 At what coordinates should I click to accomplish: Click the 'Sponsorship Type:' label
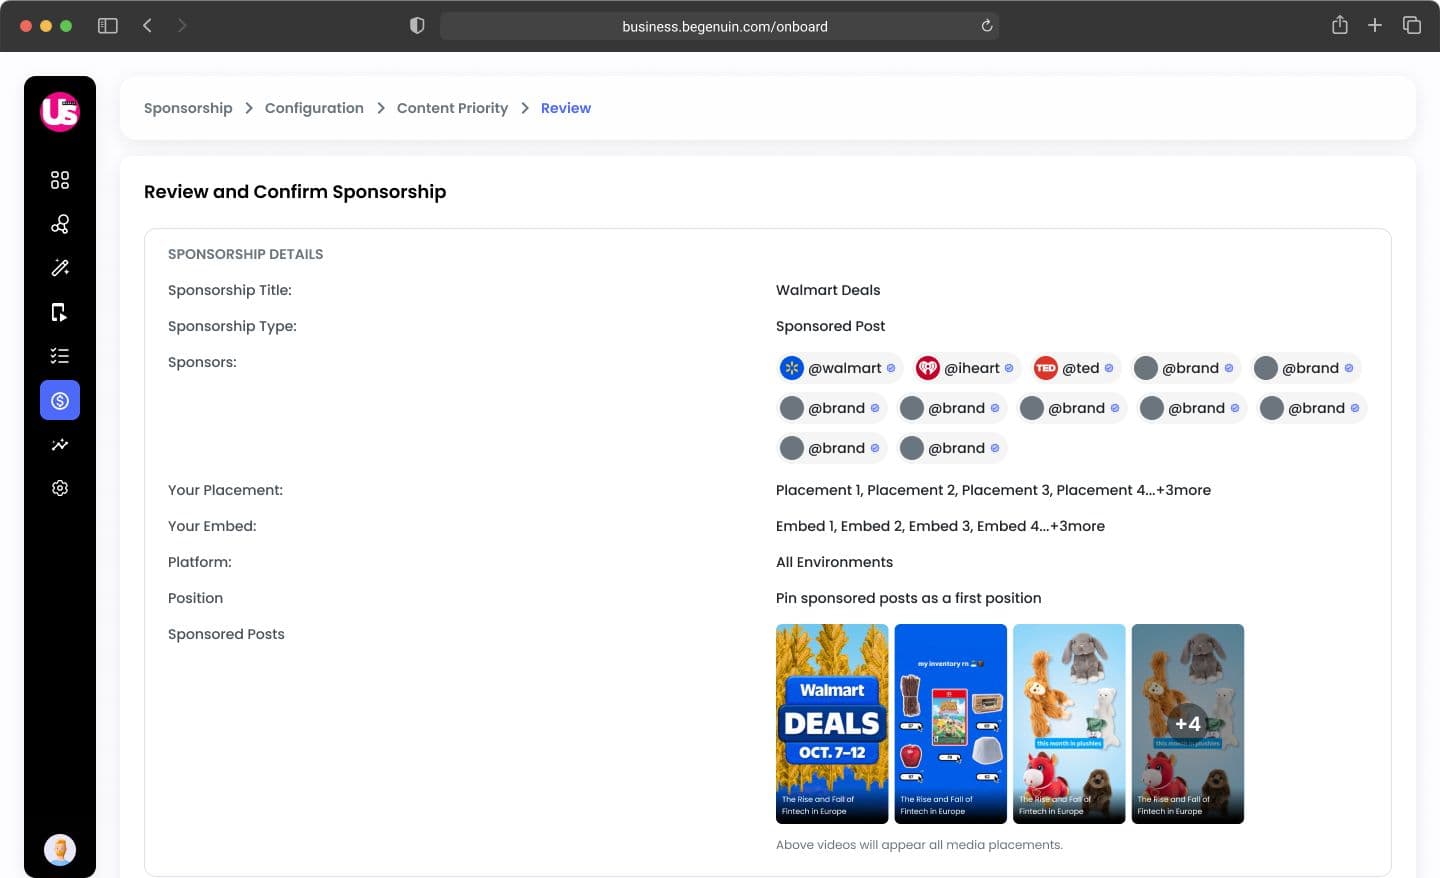(232, 326)
